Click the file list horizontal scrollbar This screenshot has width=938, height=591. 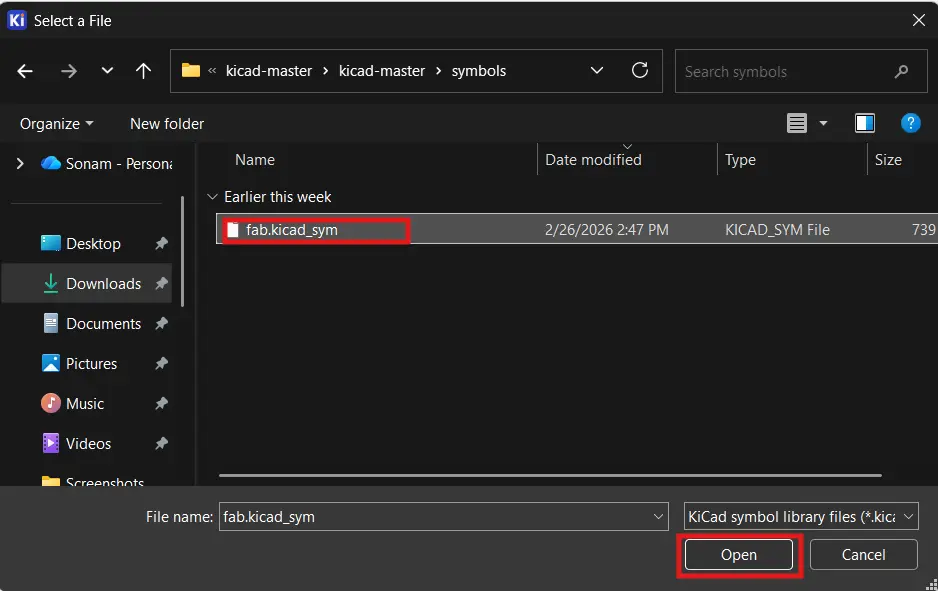point(550,476)
